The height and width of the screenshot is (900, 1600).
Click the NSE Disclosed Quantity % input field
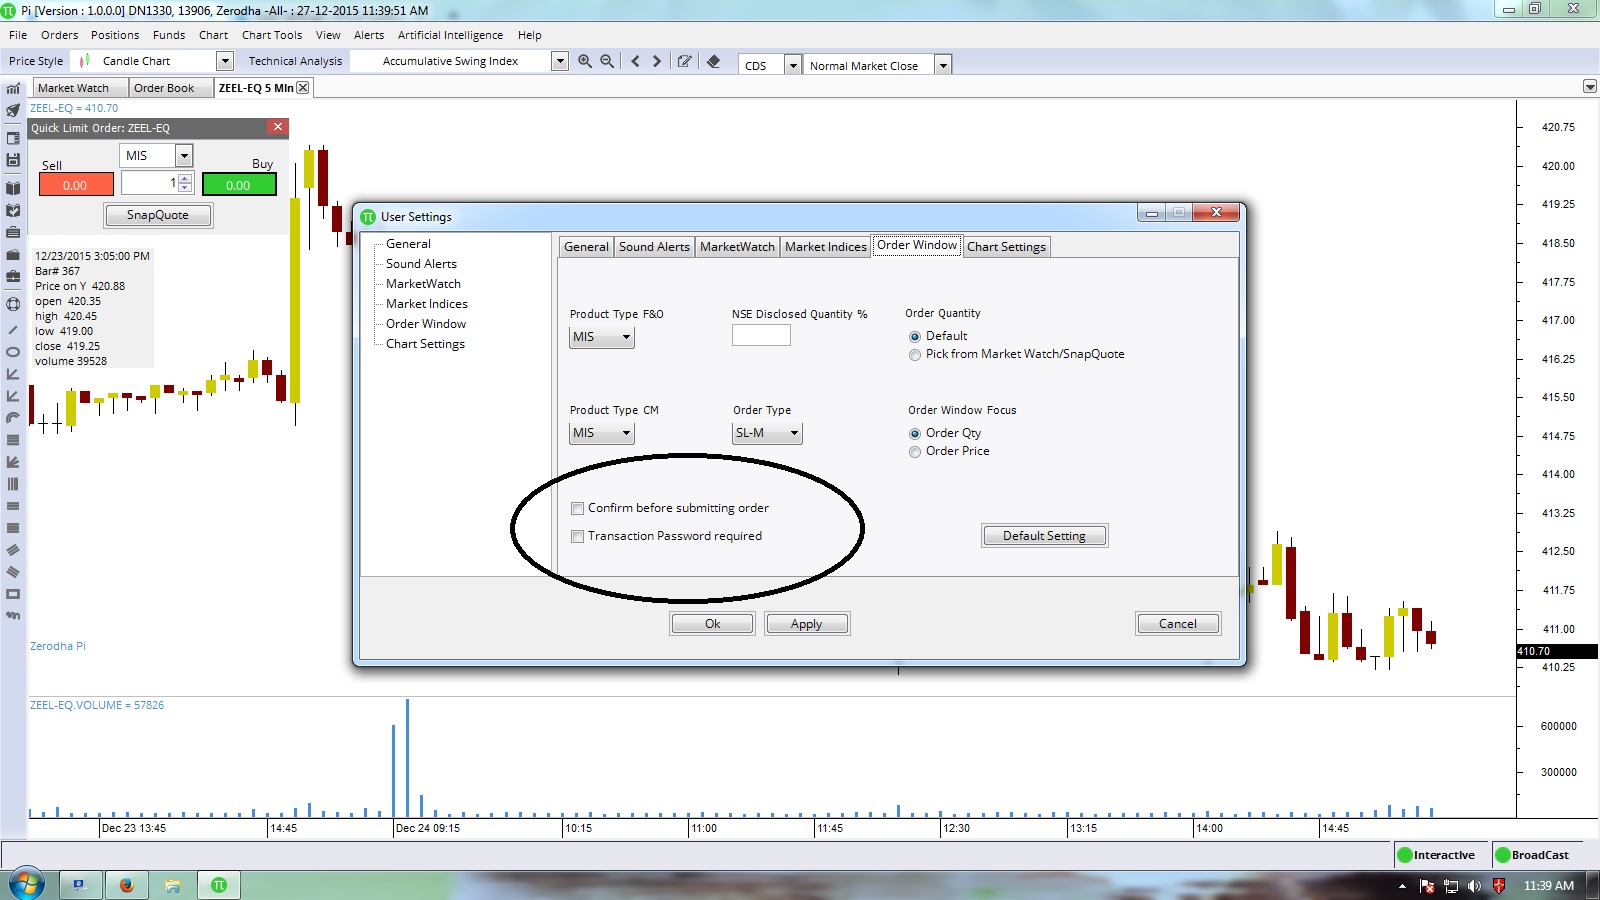pos(761,335)
